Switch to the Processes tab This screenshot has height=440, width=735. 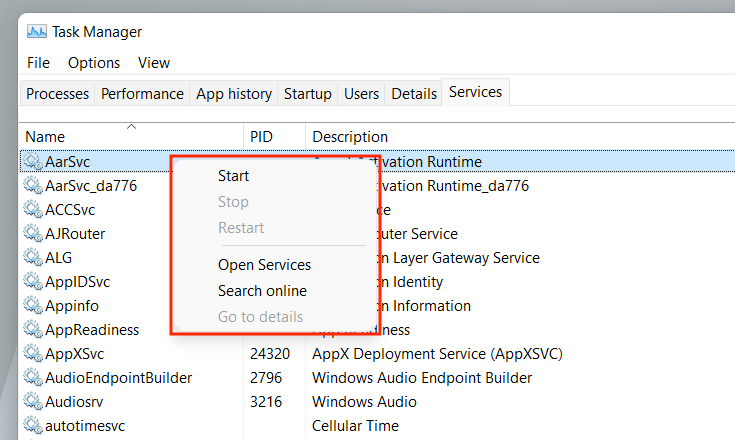(57, 94)
